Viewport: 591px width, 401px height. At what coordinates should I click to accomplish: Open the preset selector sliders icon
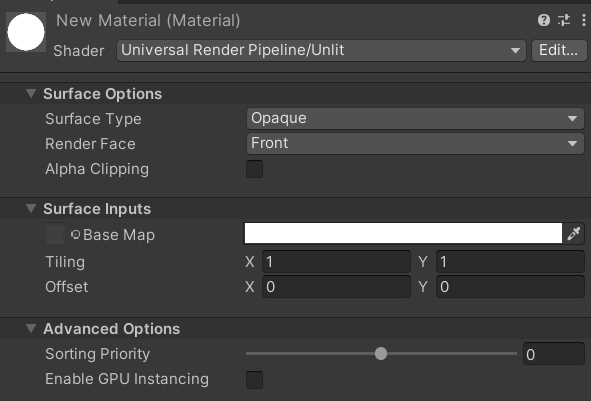[x=564, y=20]
